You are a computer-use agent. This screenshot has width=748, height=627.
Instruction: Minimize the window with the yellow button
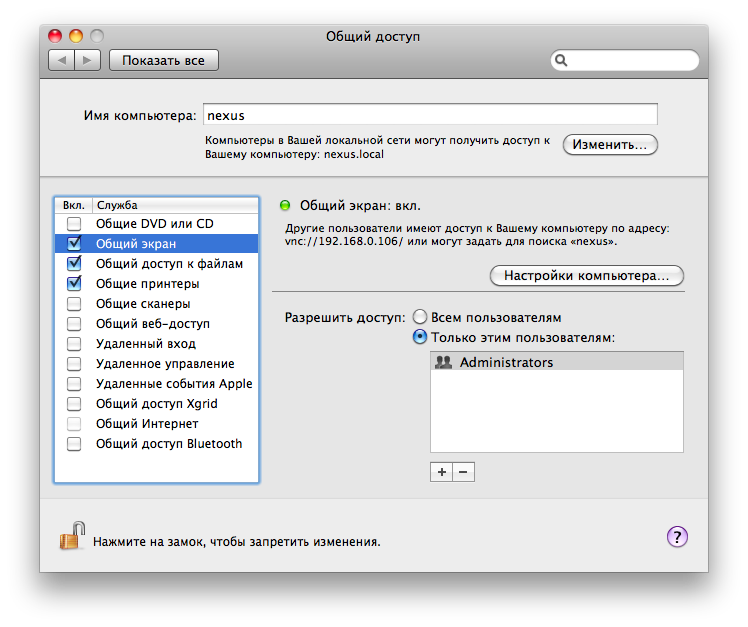[76, 36]
